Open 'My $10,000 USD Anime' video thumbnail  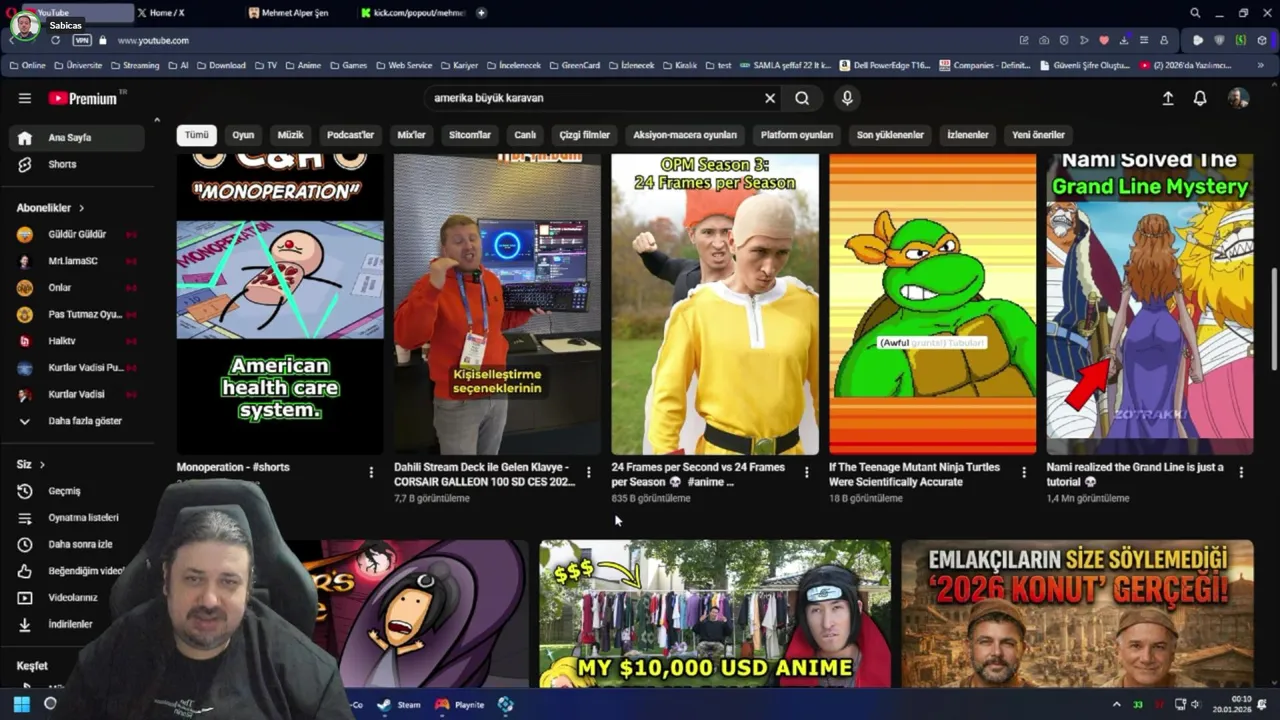point(715,613)
